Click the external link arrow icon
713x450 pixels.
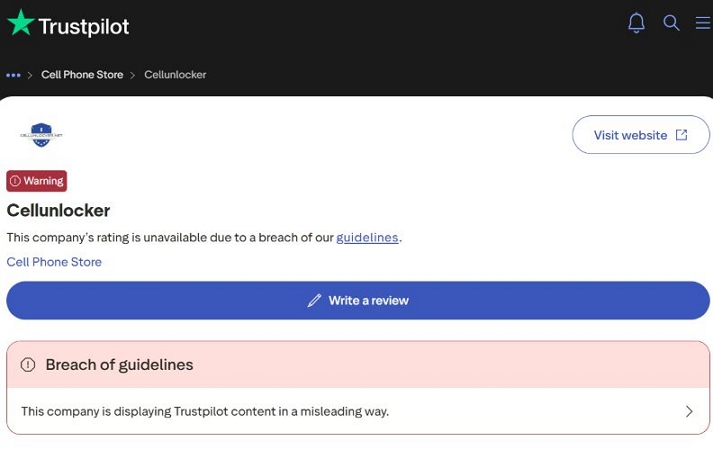coord(681,135)
